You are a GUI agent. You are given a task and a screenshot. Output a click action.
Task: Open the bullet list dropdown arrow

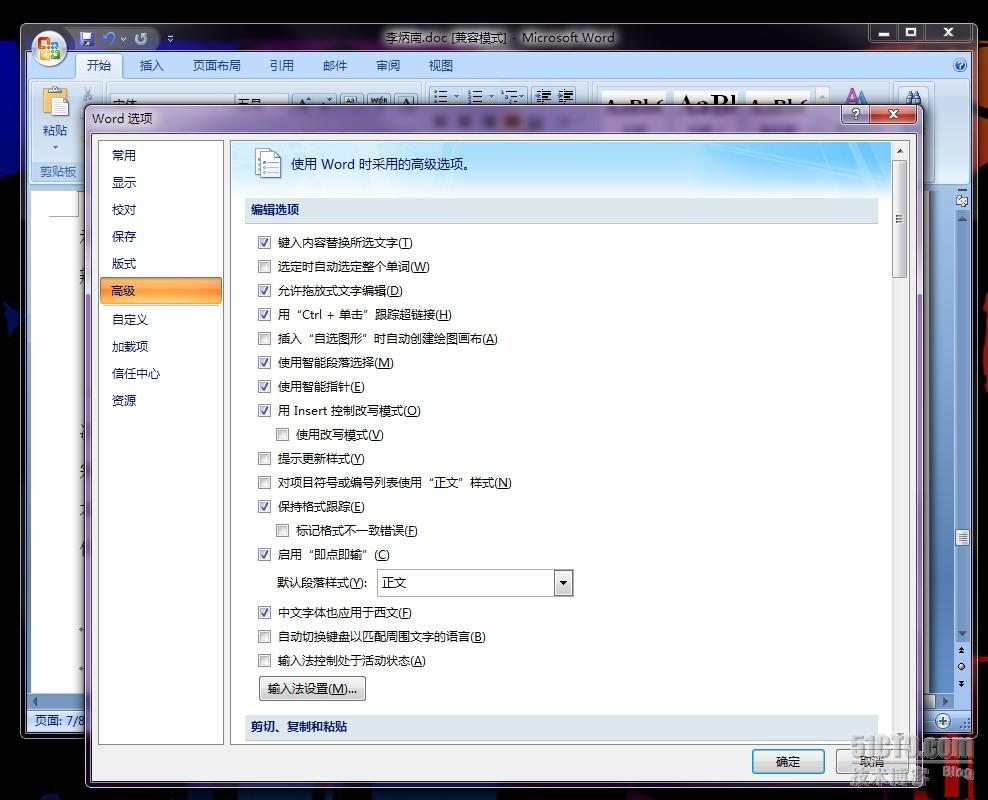(x=456, y=96)
